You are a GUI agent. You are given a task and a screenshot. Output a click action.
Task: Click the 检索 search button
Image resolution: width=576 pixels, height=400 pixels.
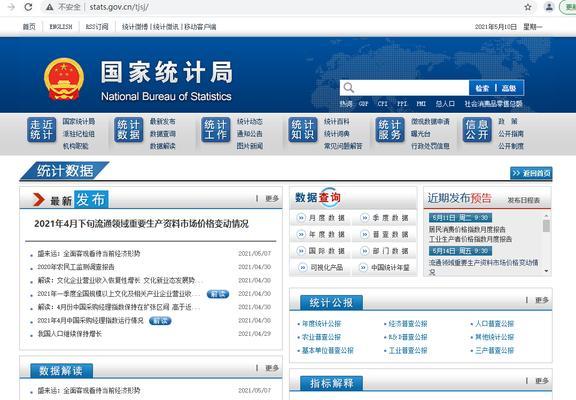pos(482,88)
